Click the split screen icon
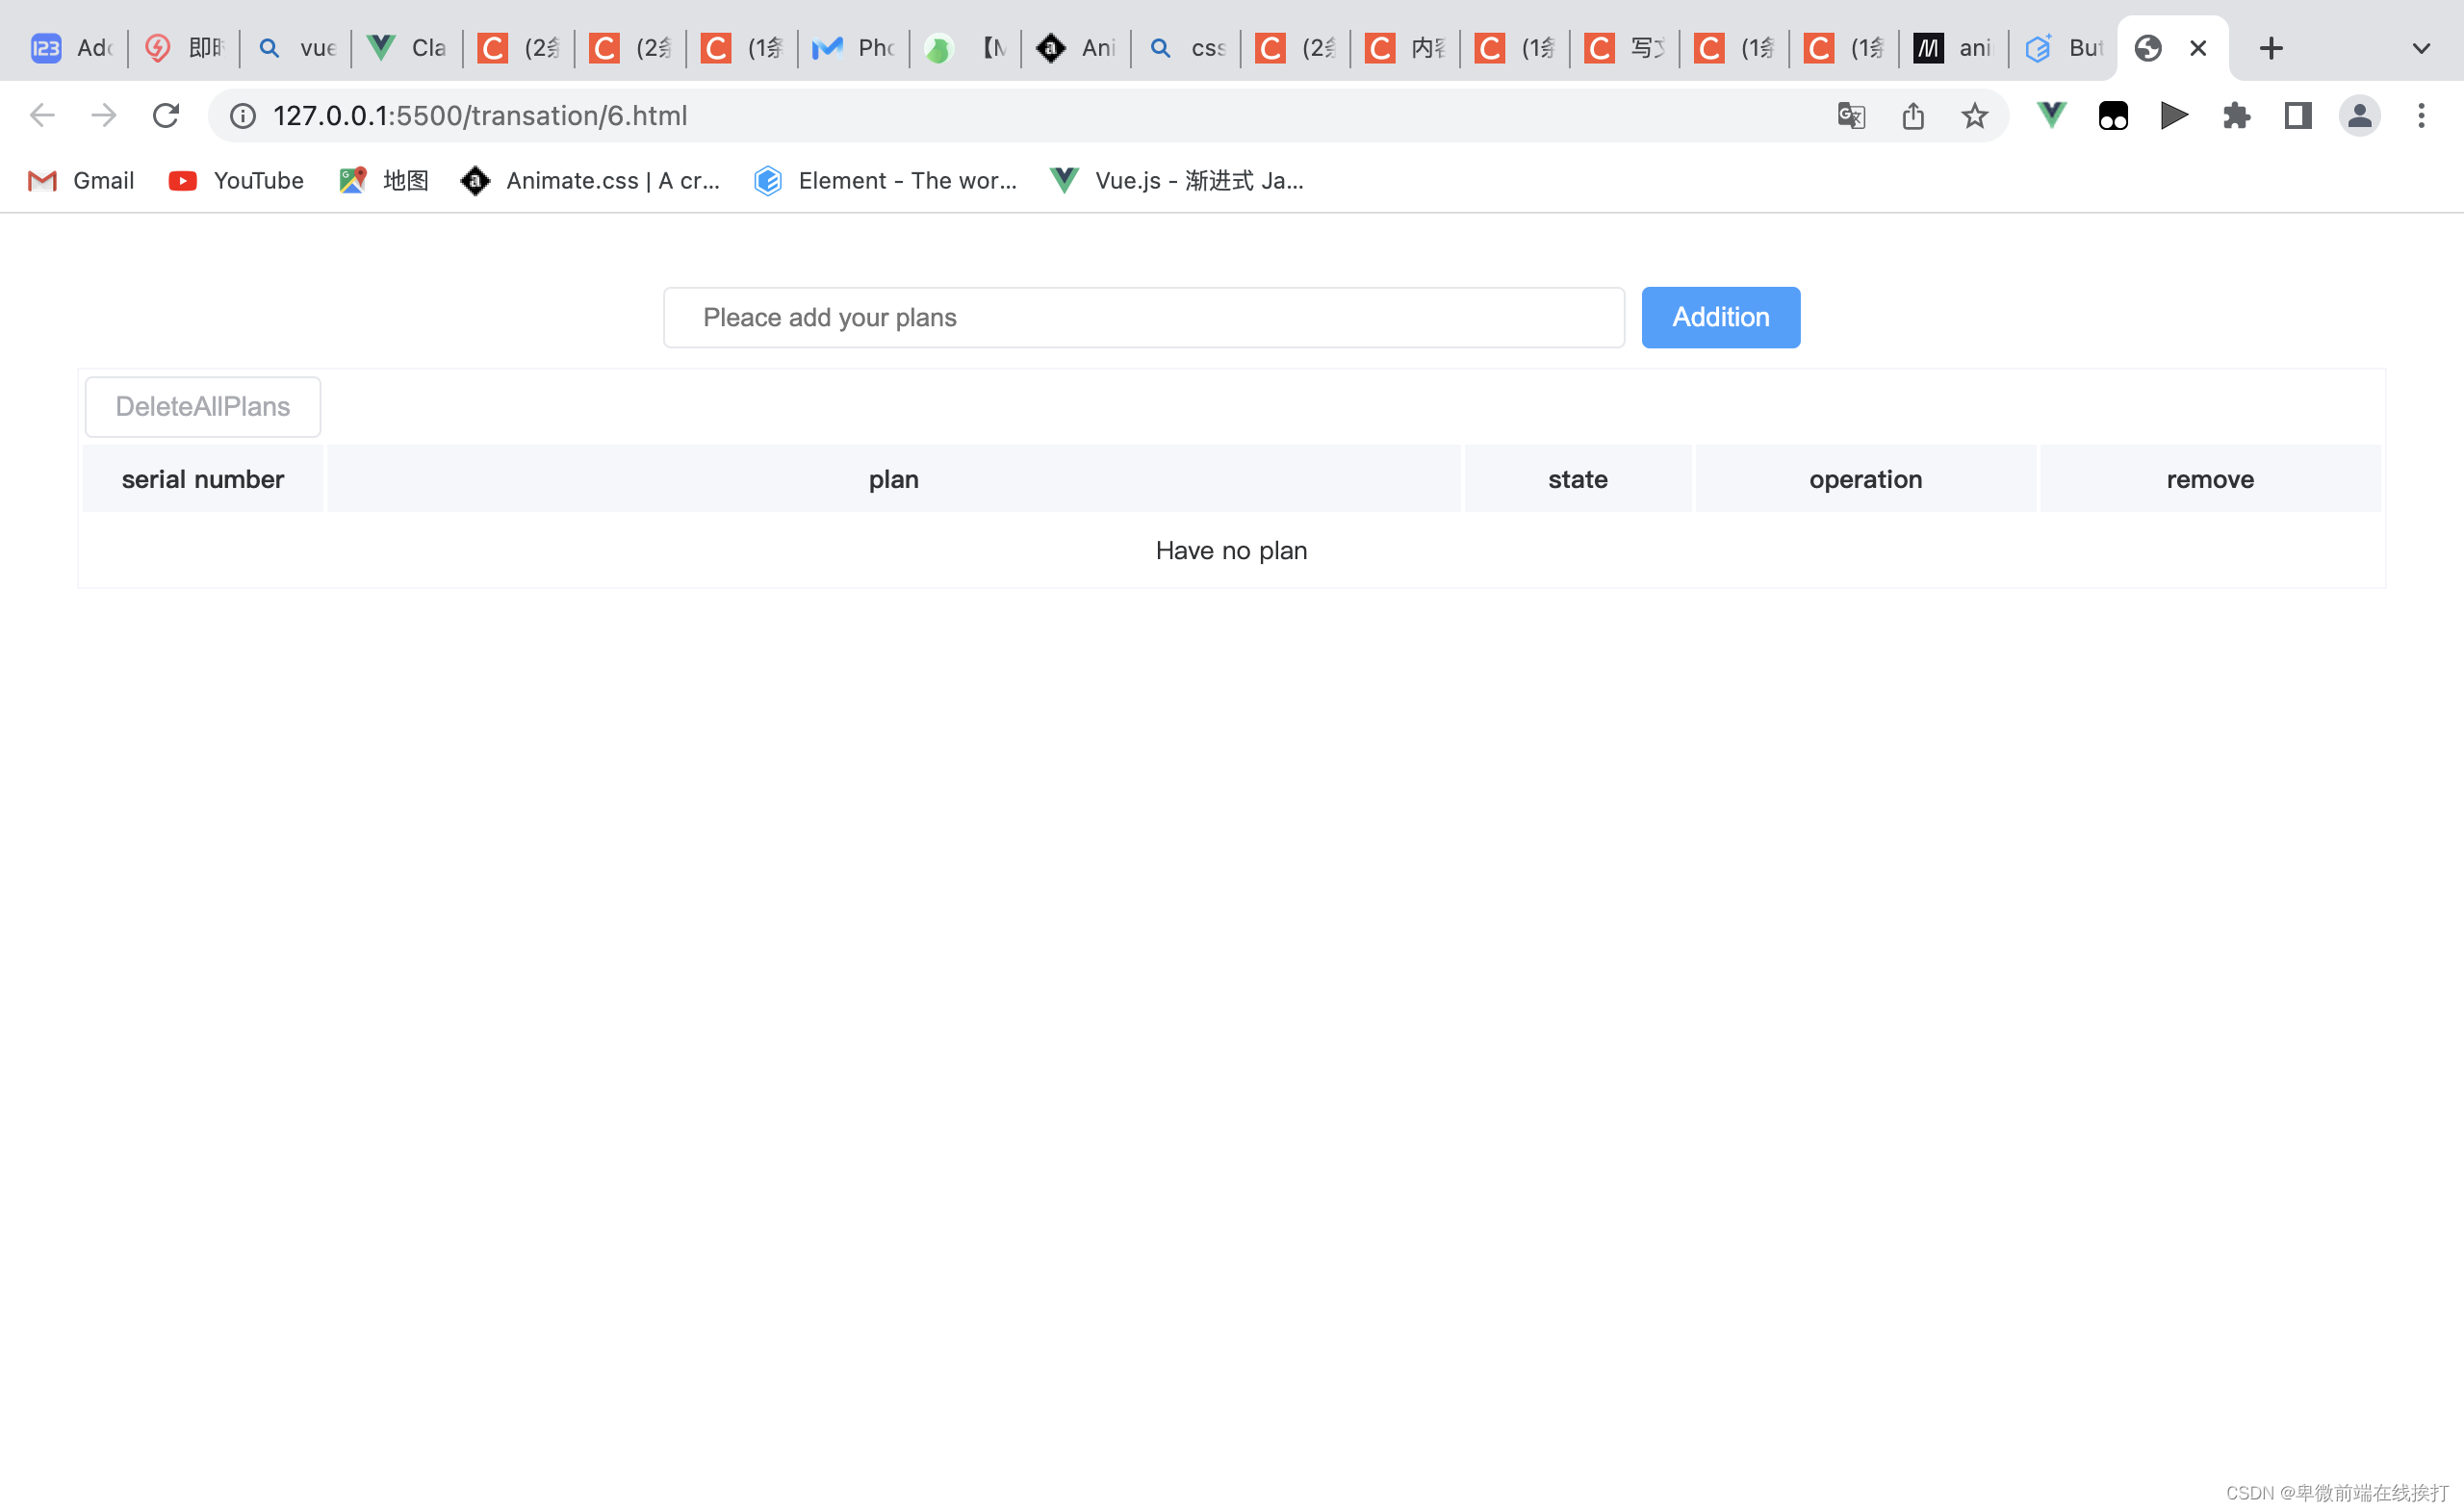This screenshot has height=1511, width=2464. pyautogui.click(x=2298, y=116)
